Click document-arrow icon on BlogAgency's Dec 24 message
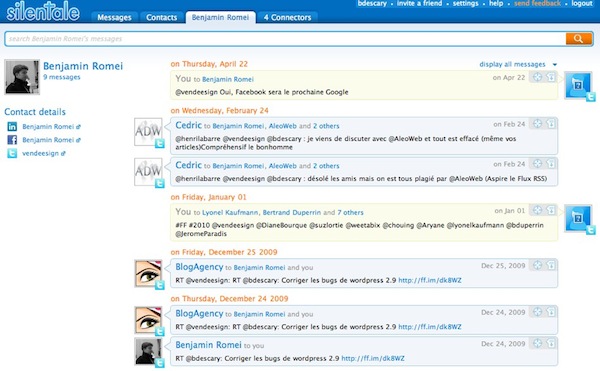Screen dimensions: 600x371 (551, 312)
